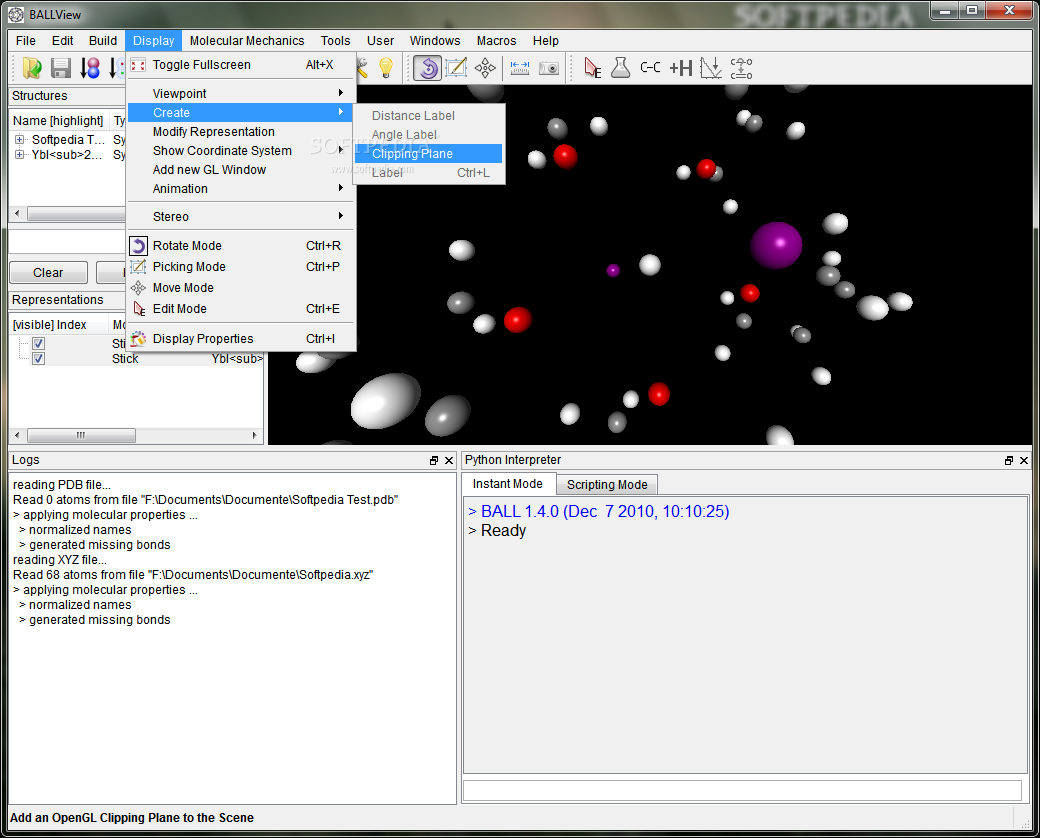
Task: Choose Distance Label in the submenu
Action: coord(428,116)
